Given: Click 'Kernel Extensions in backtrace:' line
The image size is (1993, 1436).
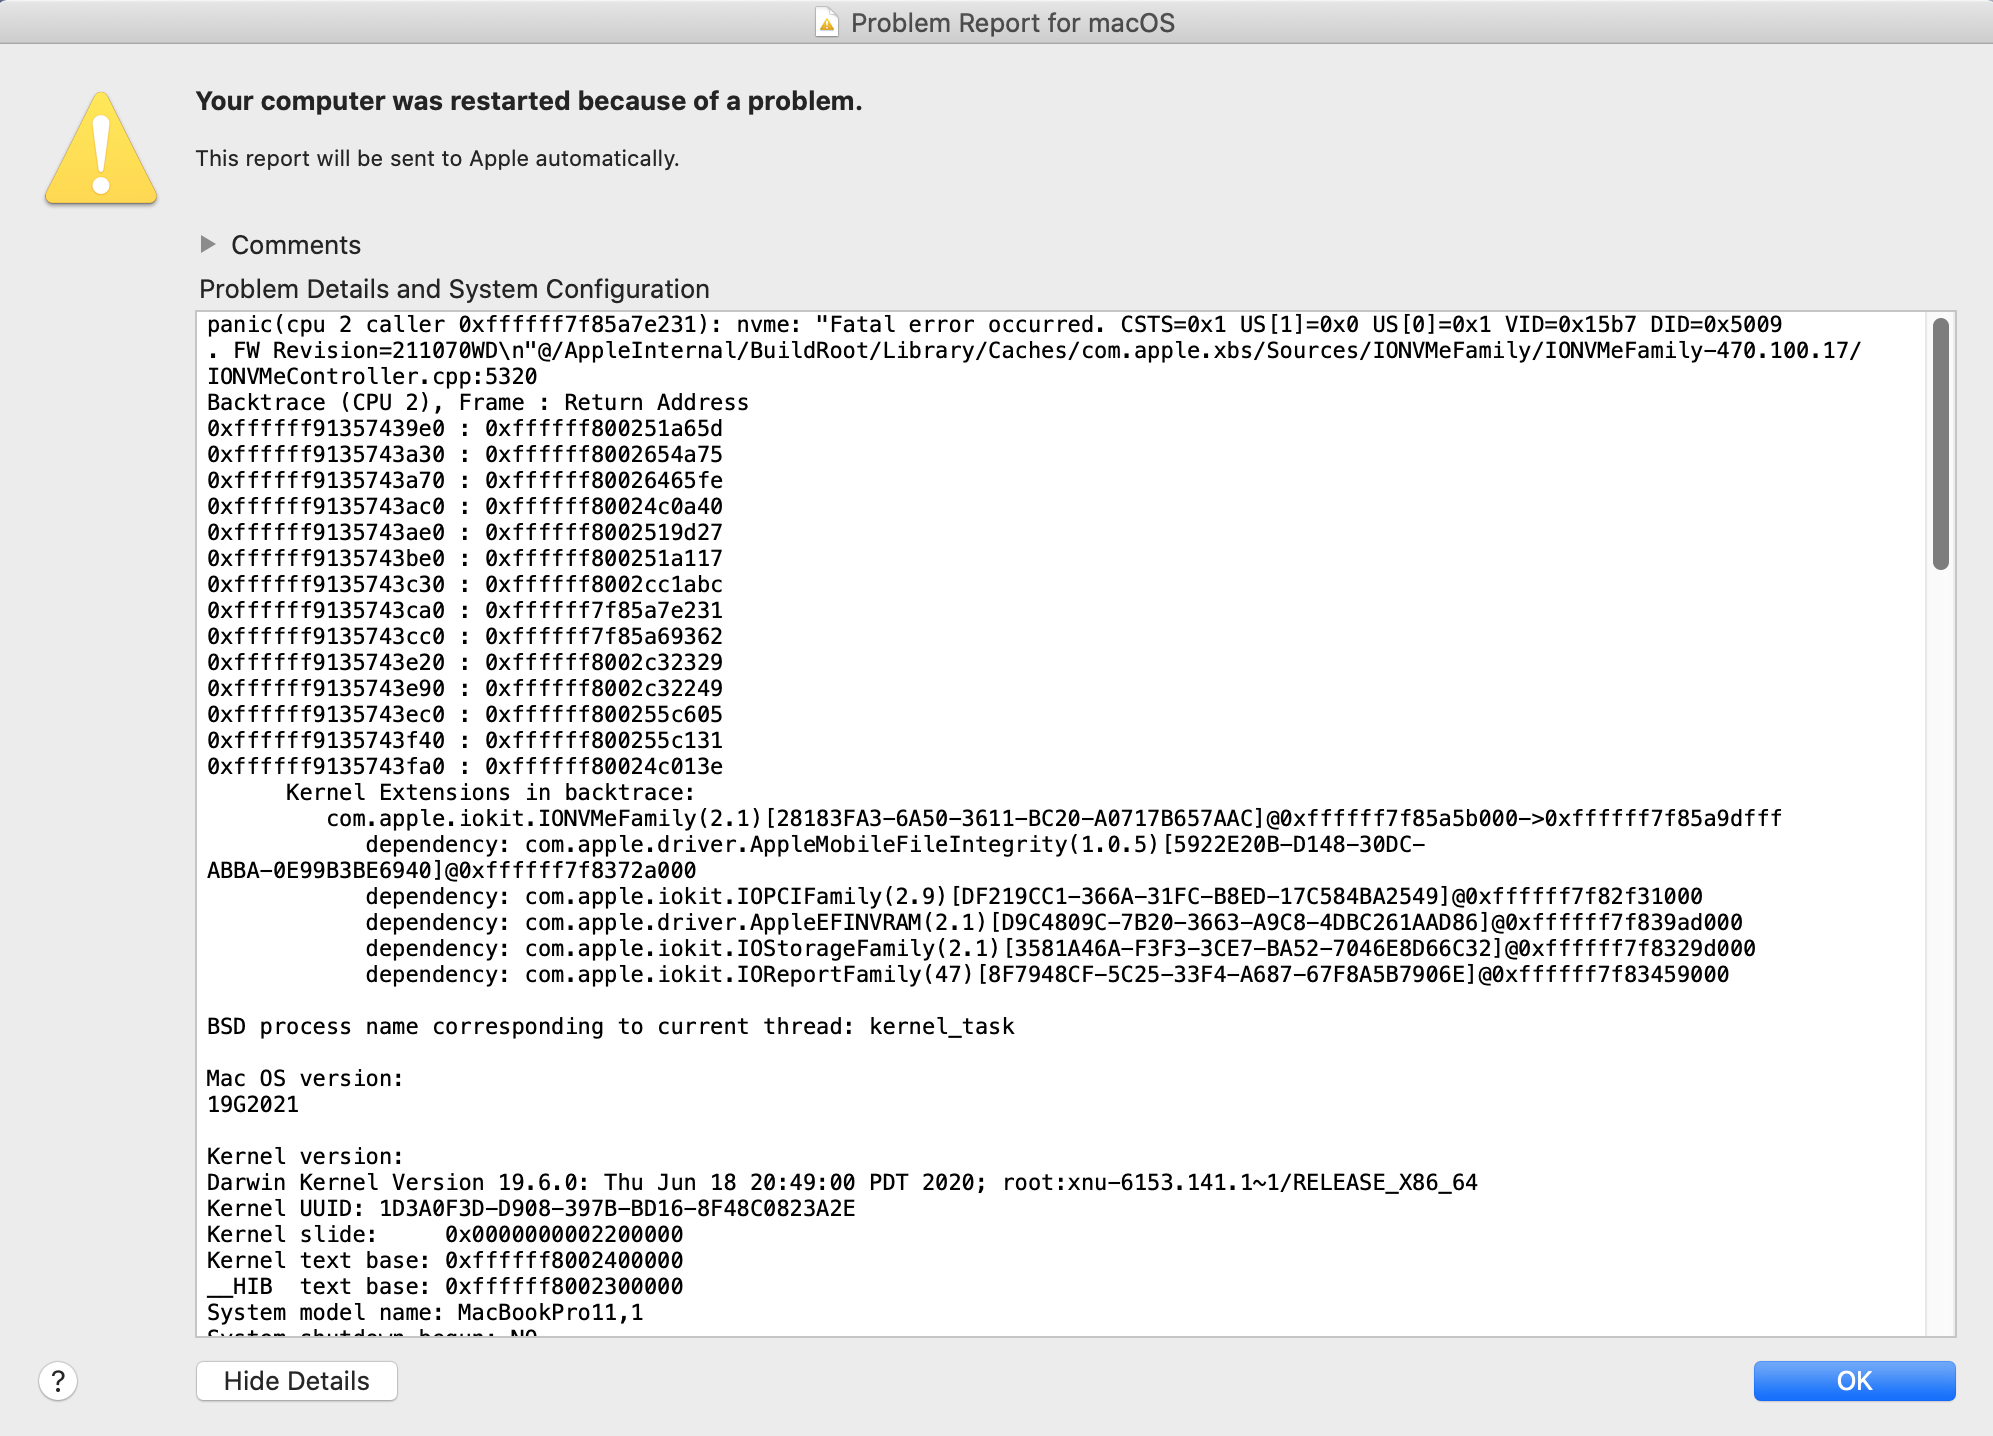Looking at the screenshot, I should [x=490, y=792].
